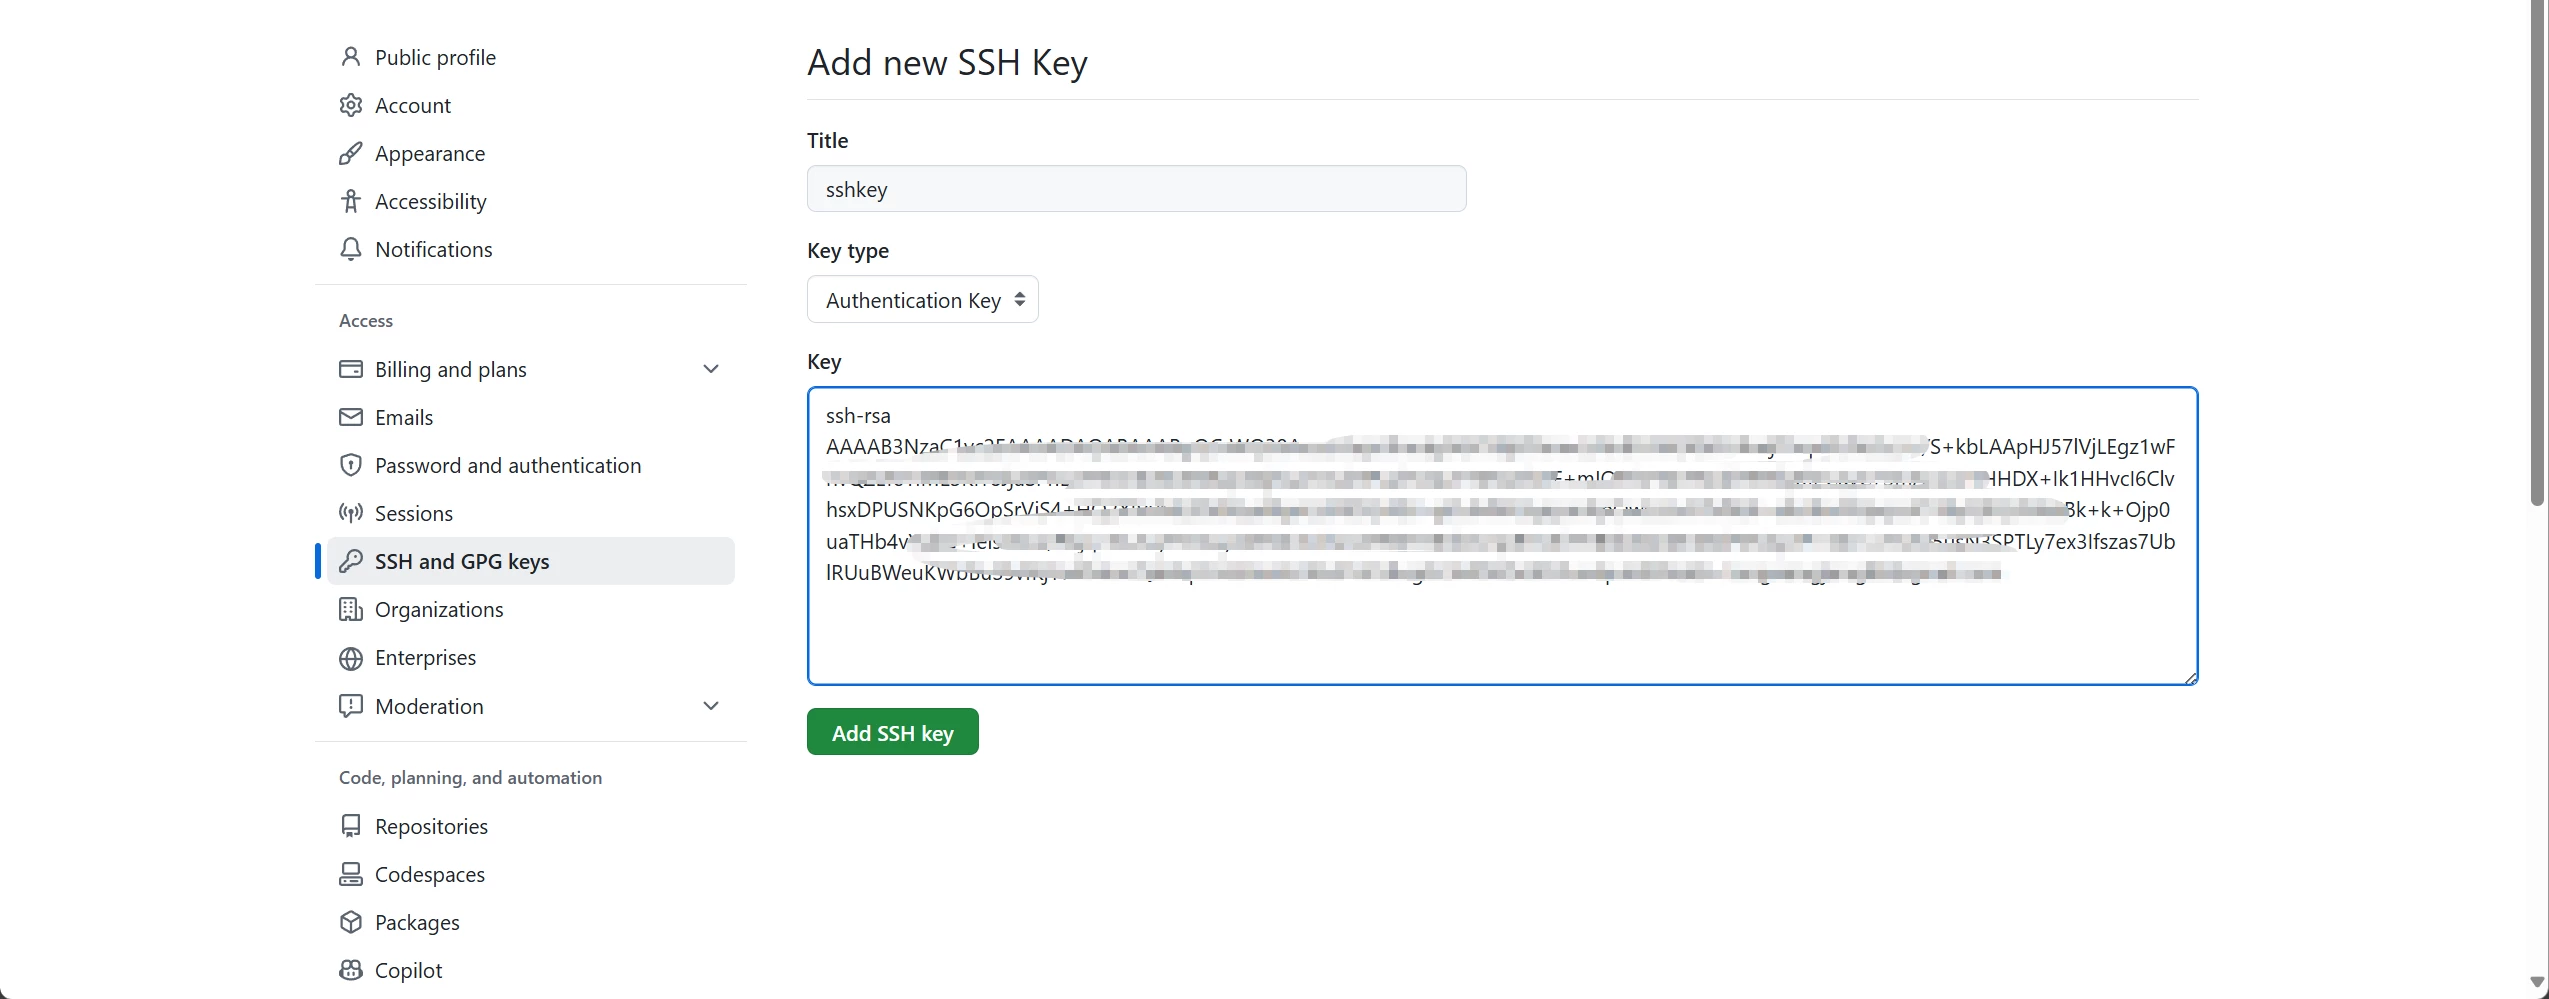Click the Copilot icon in sidebar

click(x=350, y=970)
